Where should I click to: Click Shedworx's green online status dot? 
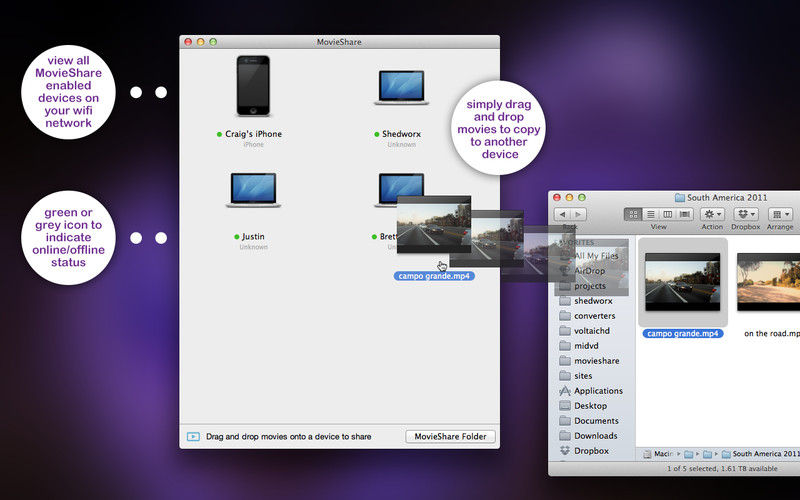coord(377,134)
